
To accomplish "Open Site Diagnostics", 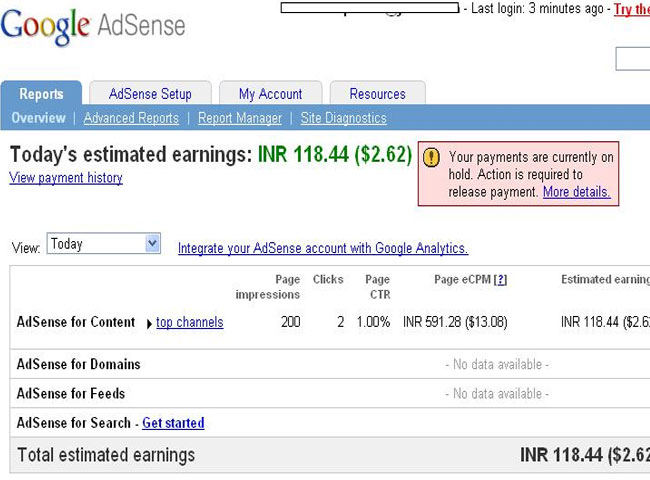I will 344,118.
